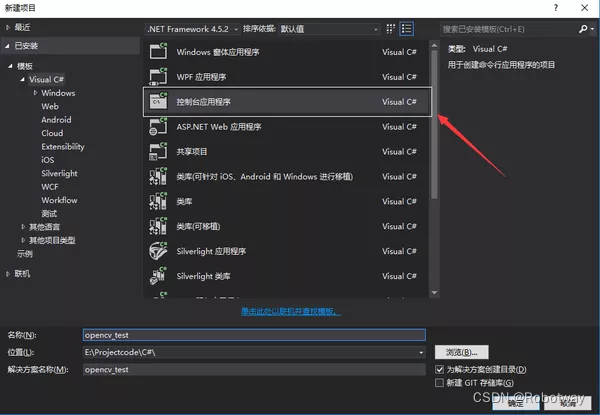This screenshot has width=600, height=415.
Task: Select Android in template tree
Action: [56, 120]
